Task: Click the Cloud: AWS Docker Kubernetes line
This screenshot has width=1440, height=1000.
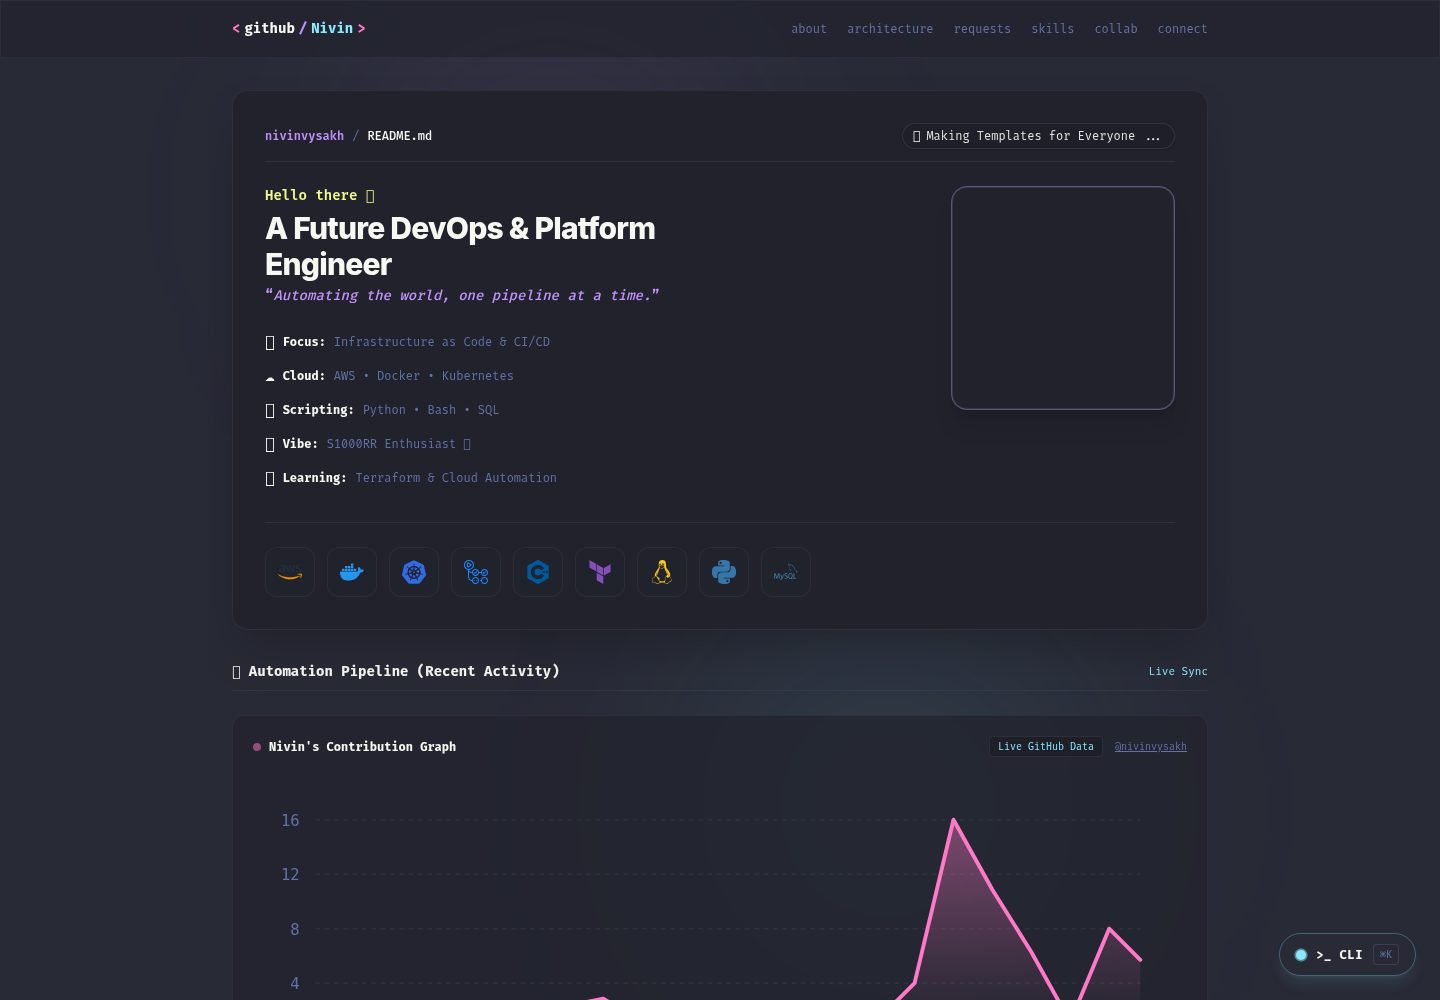Action: 390,376
